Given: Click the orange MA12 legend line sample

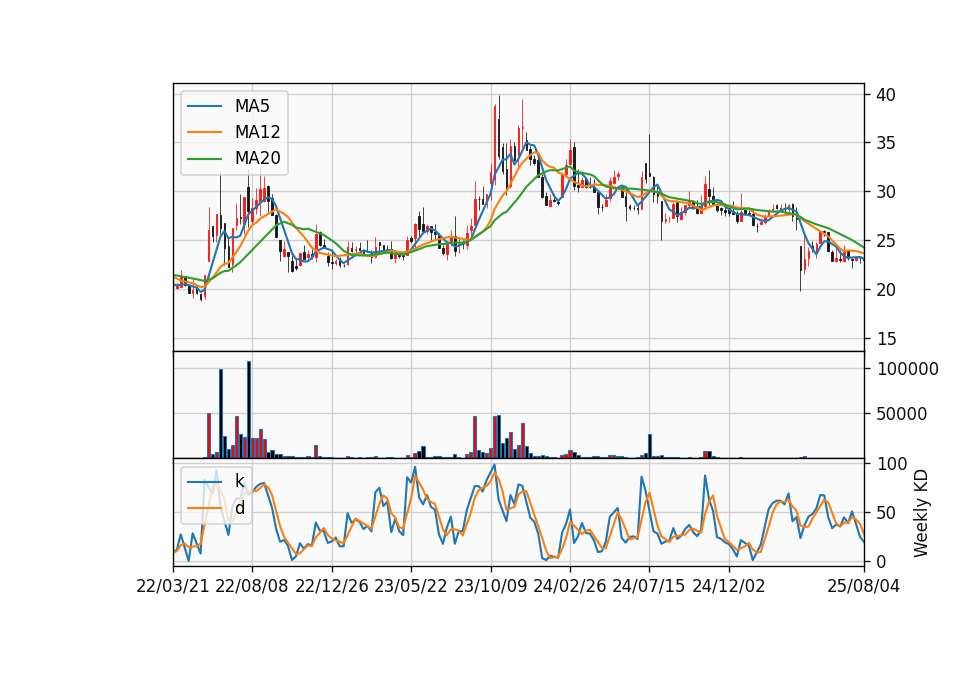Looking at the screenshot, I should pos(204,132).
